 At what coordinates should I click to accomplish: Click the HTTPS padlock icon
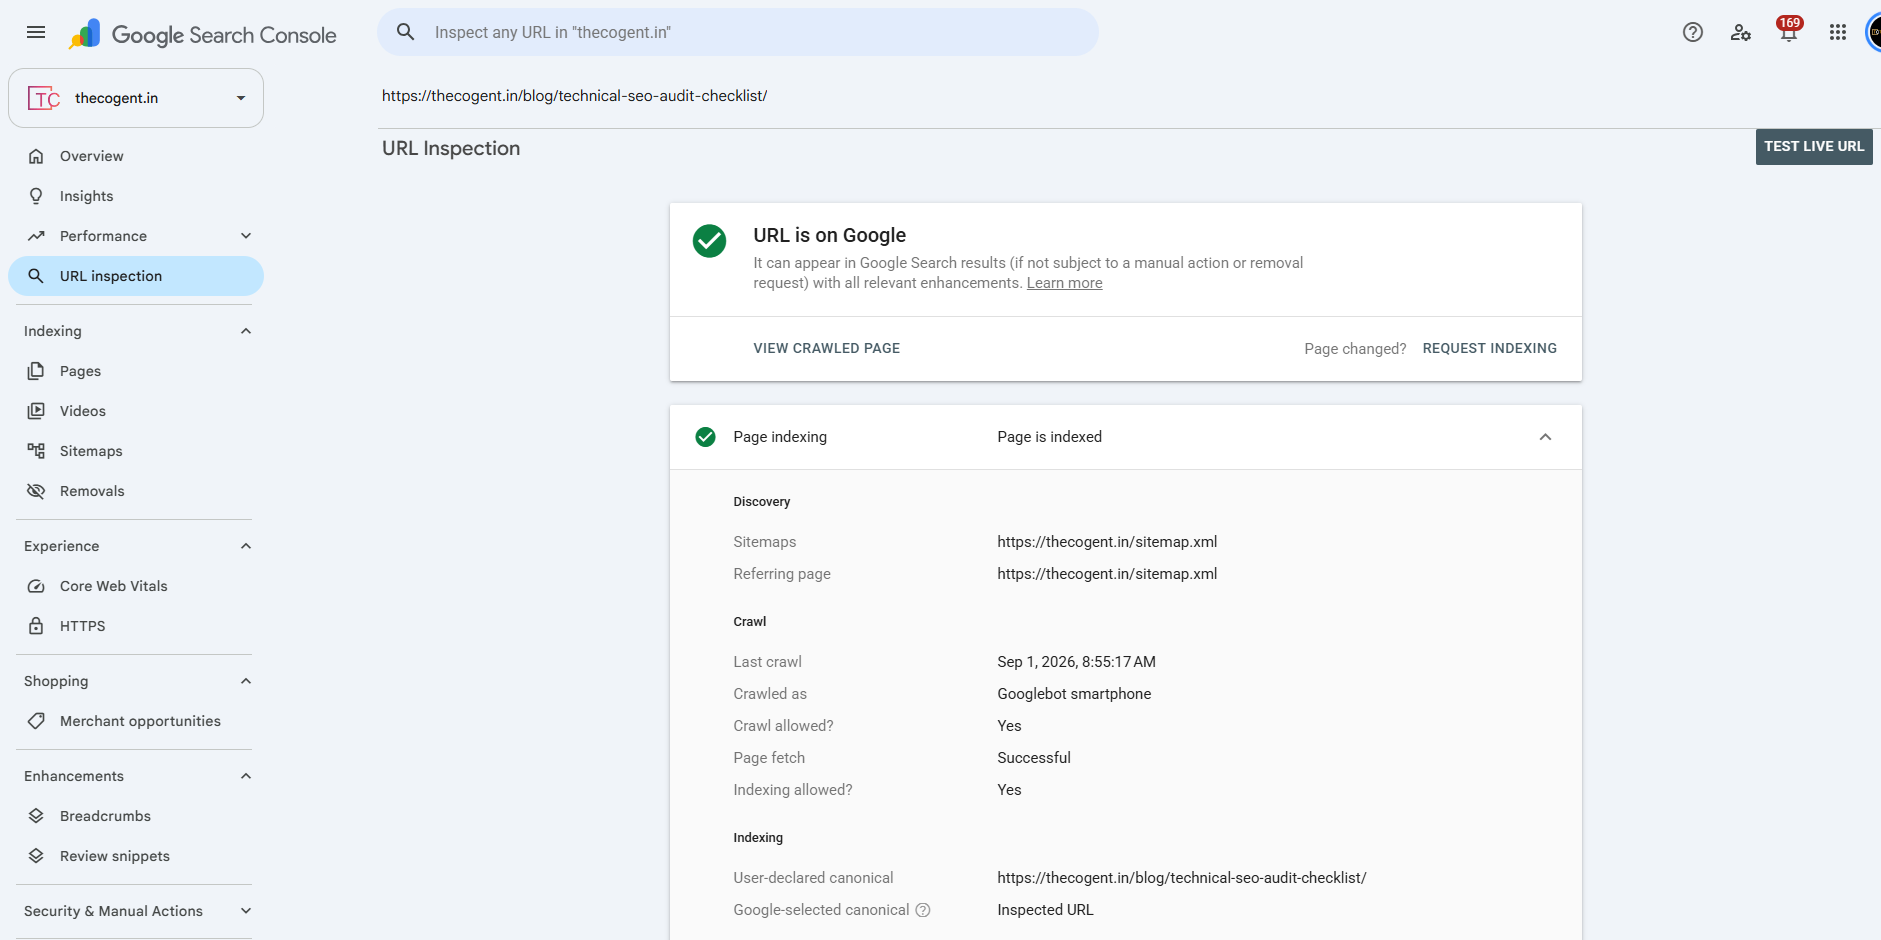36,626
